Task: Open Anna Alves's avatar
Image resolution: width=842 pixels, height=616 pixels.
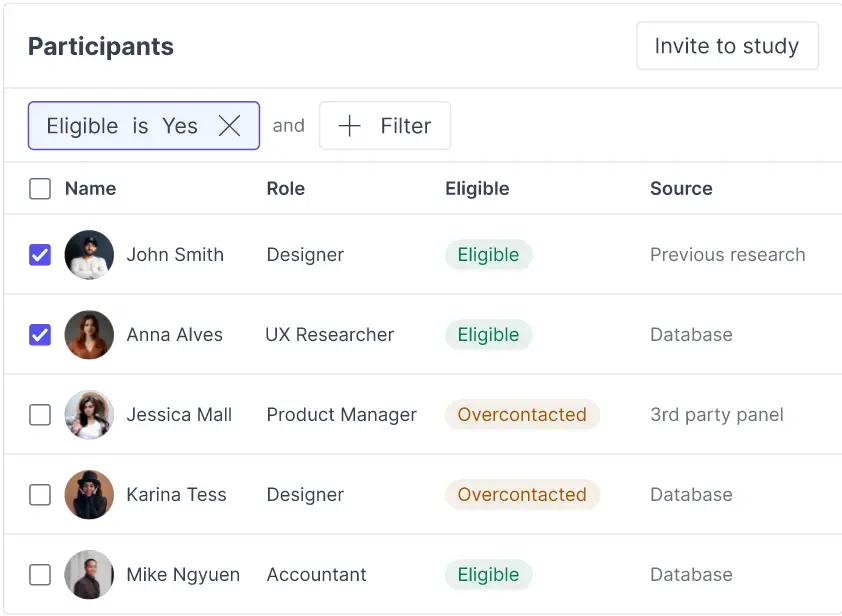Action: point(89,335)
